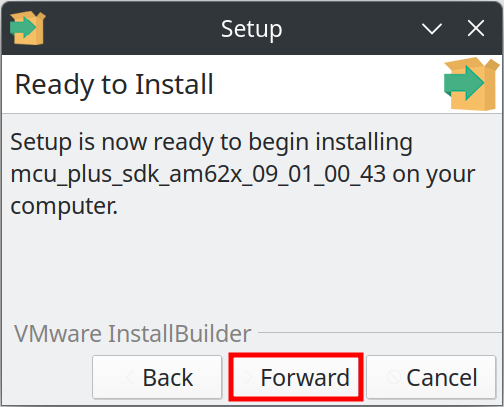The image size is (504, 407).
Task: Click the installer package icon in header
Action: click(x=472, y=84)
